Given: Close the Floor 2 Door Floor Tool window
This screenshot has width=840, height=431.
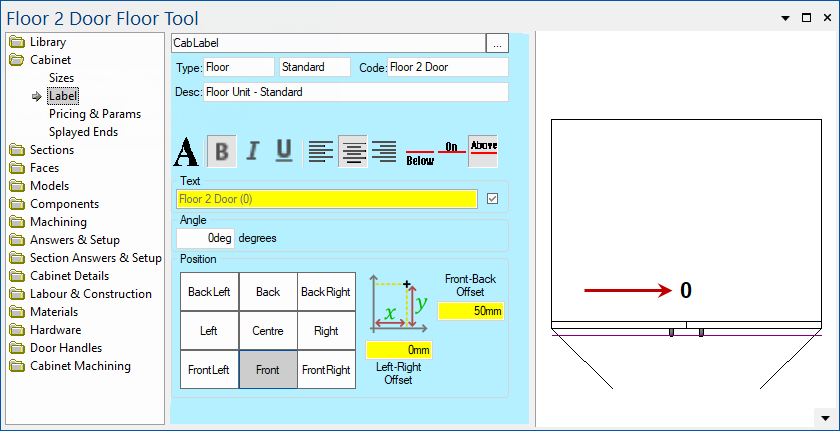Looking at the screenshot, I should pyautogui.click(x=827, y=18).
